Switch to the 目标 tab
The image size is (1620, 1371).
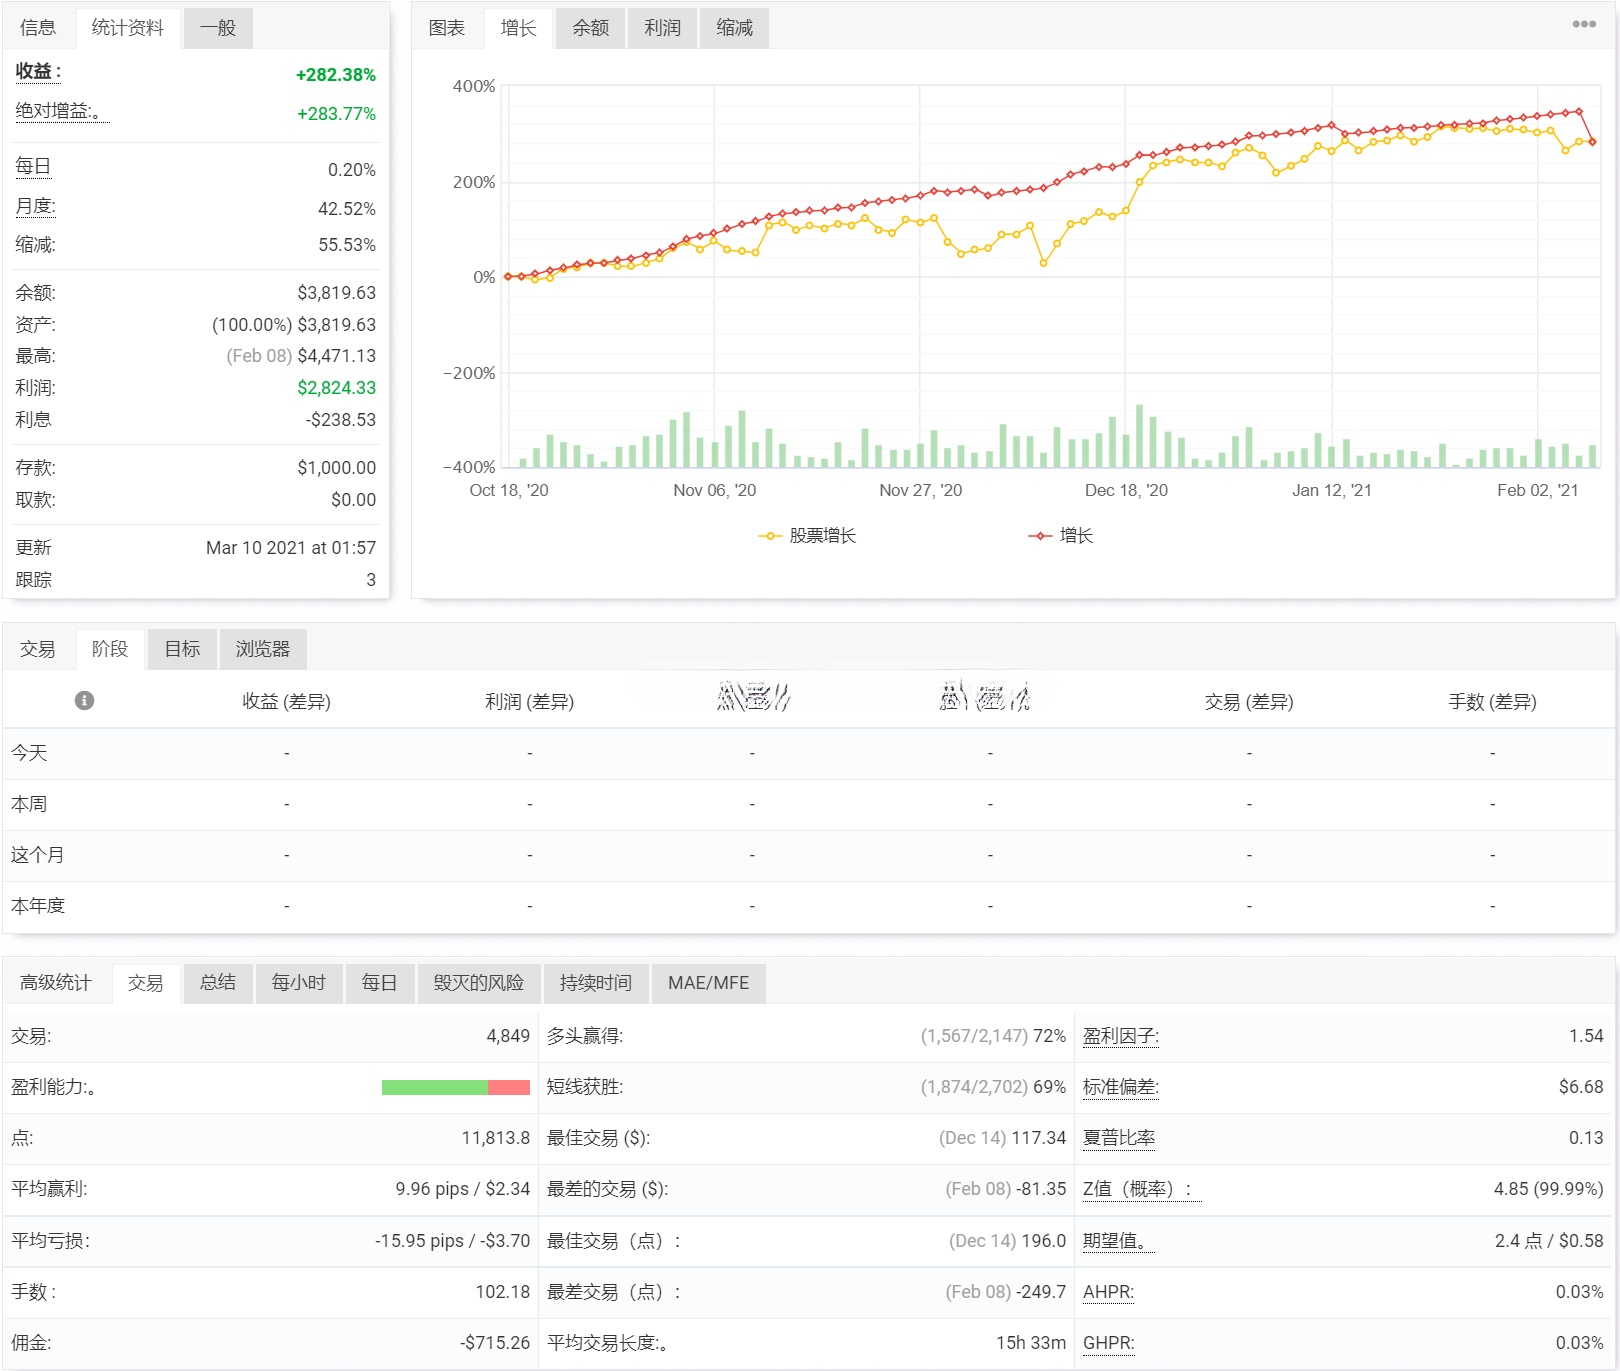(182, 649)
